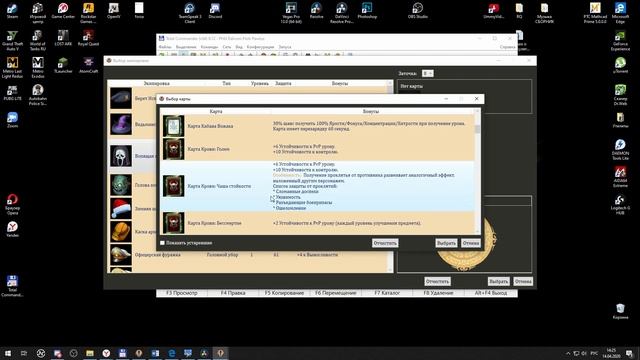
Task: Click the equipment list vertical scrollbar
Action: [390, 176]
